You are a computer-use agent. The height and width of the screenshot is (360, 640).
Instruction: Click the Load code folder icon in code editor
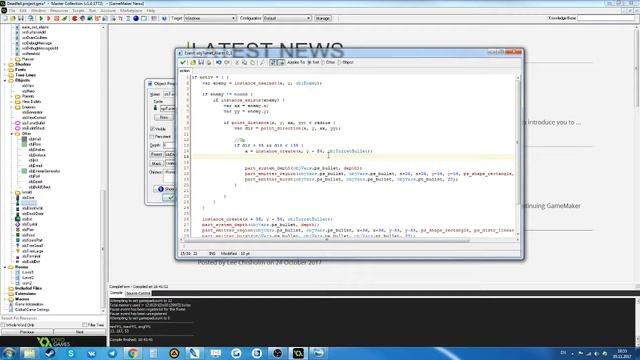(x=193, y=62)
